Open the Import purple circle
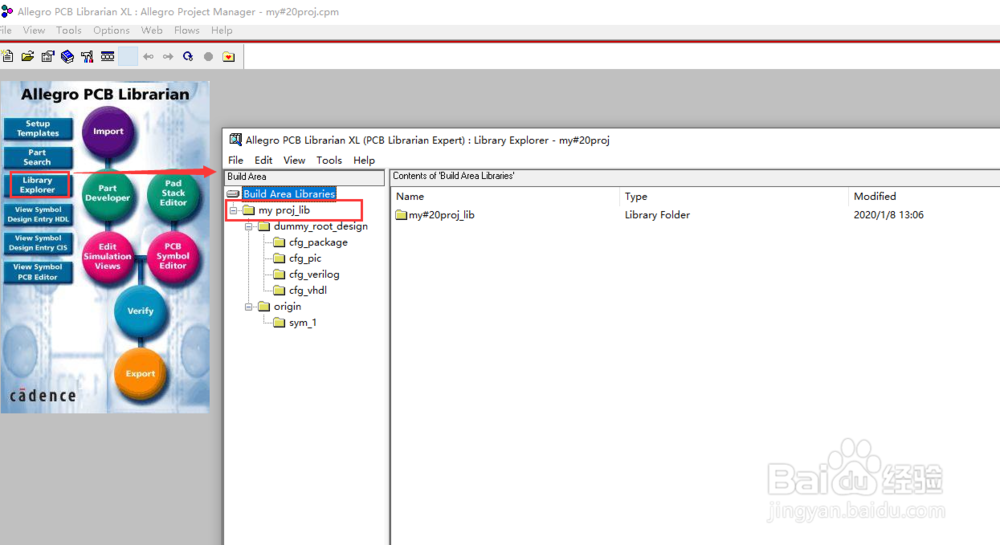Viewport: 1000px width, 545px height. pos(108,131)
